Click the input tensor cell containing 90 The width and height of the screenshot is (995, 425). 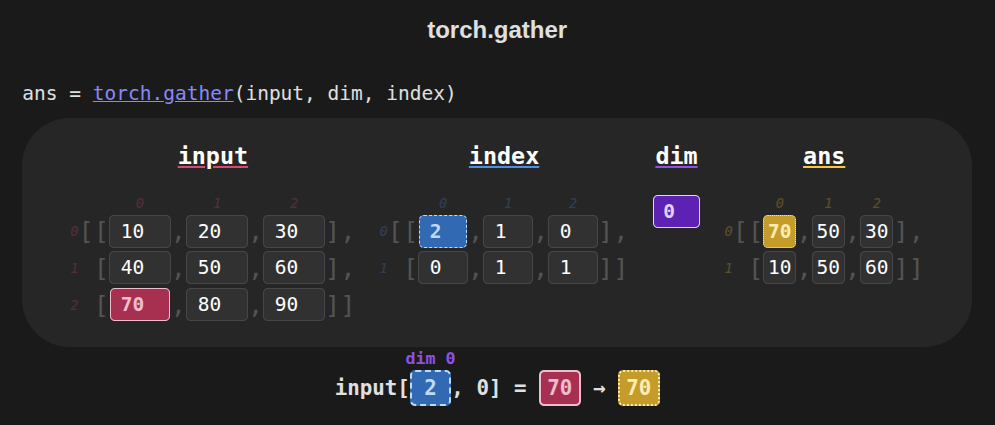[x=294, y=305]
